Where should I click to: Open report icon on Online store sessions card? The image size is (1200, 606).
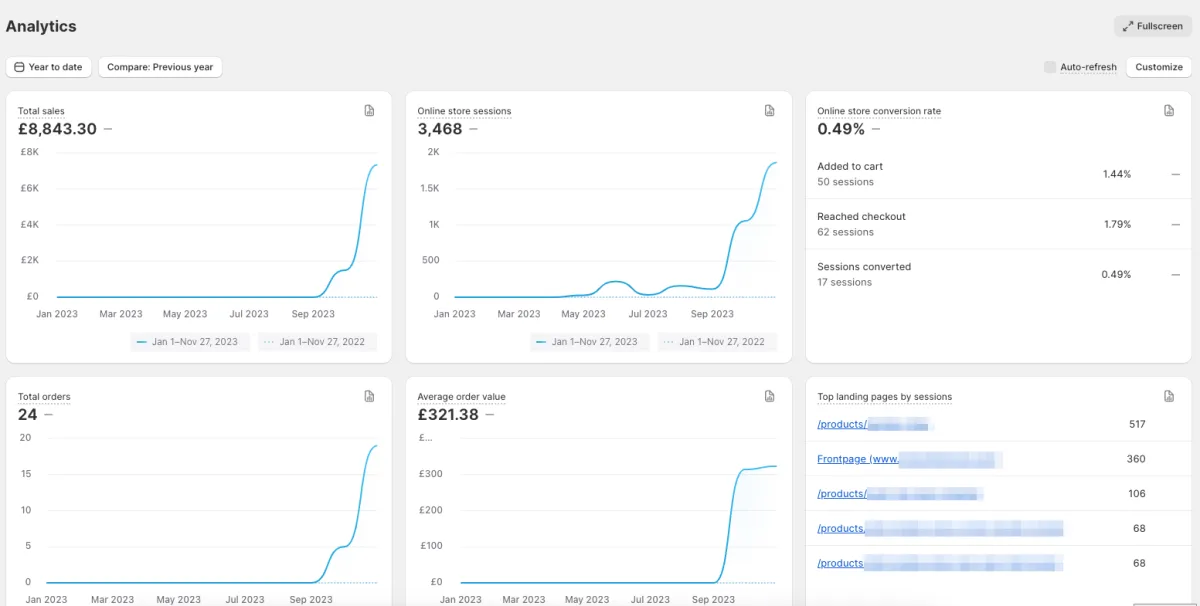coord(769,111)
